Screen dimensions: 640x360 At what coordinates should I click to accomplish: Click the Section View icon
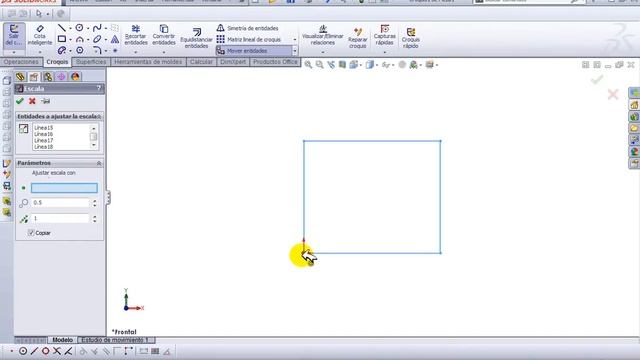coord(342,64)
